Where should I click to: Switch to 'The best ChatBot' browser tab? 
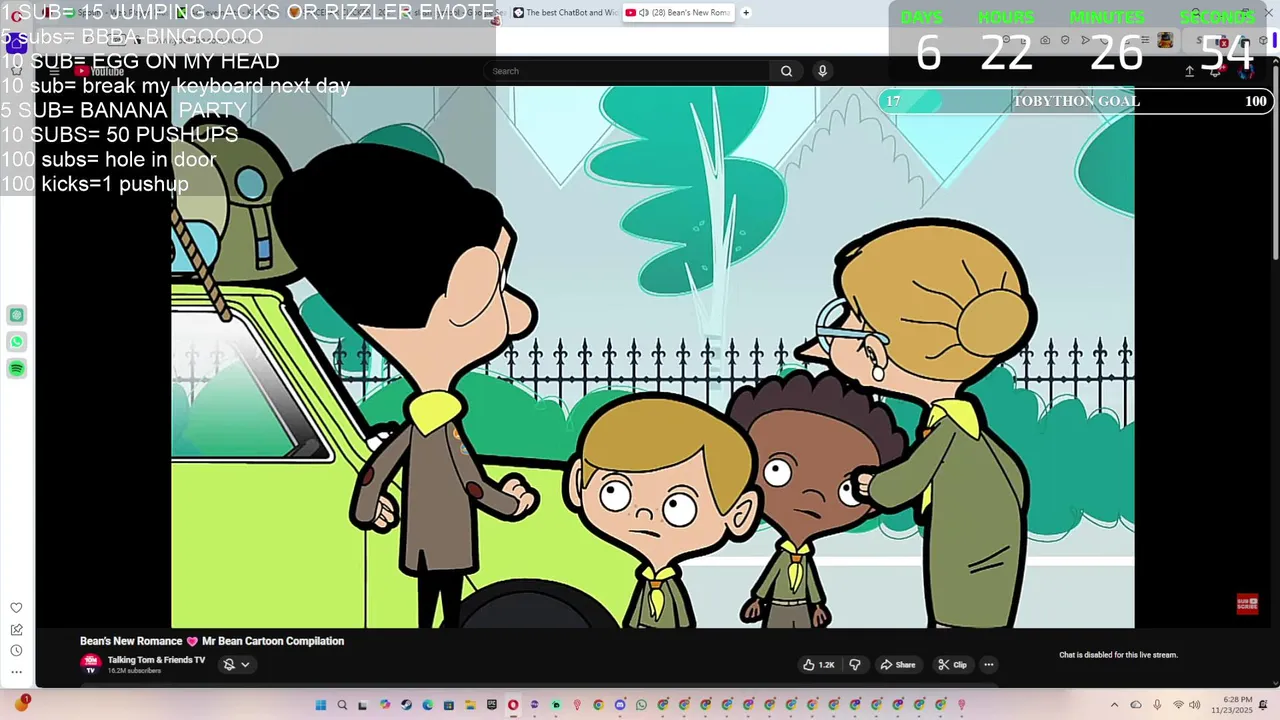point(564,13)
